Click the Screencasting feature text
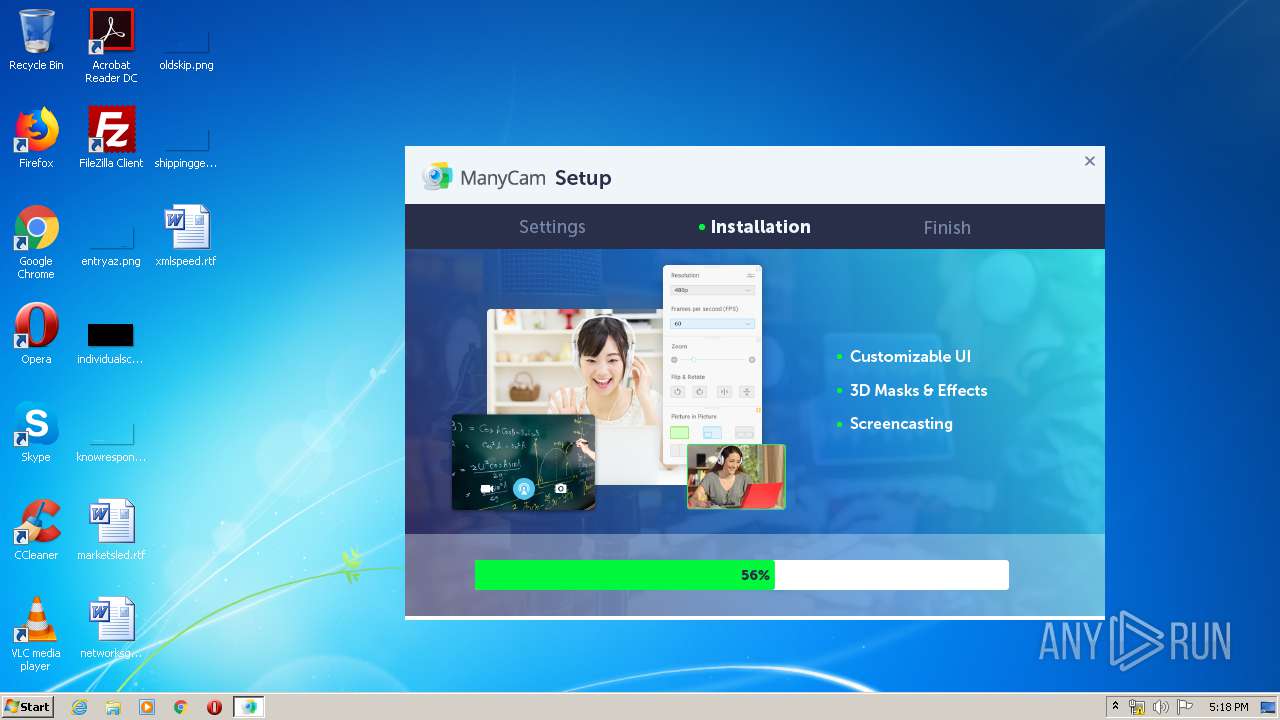The width and height of the screenshot is (1280, 720). point(901,423)
